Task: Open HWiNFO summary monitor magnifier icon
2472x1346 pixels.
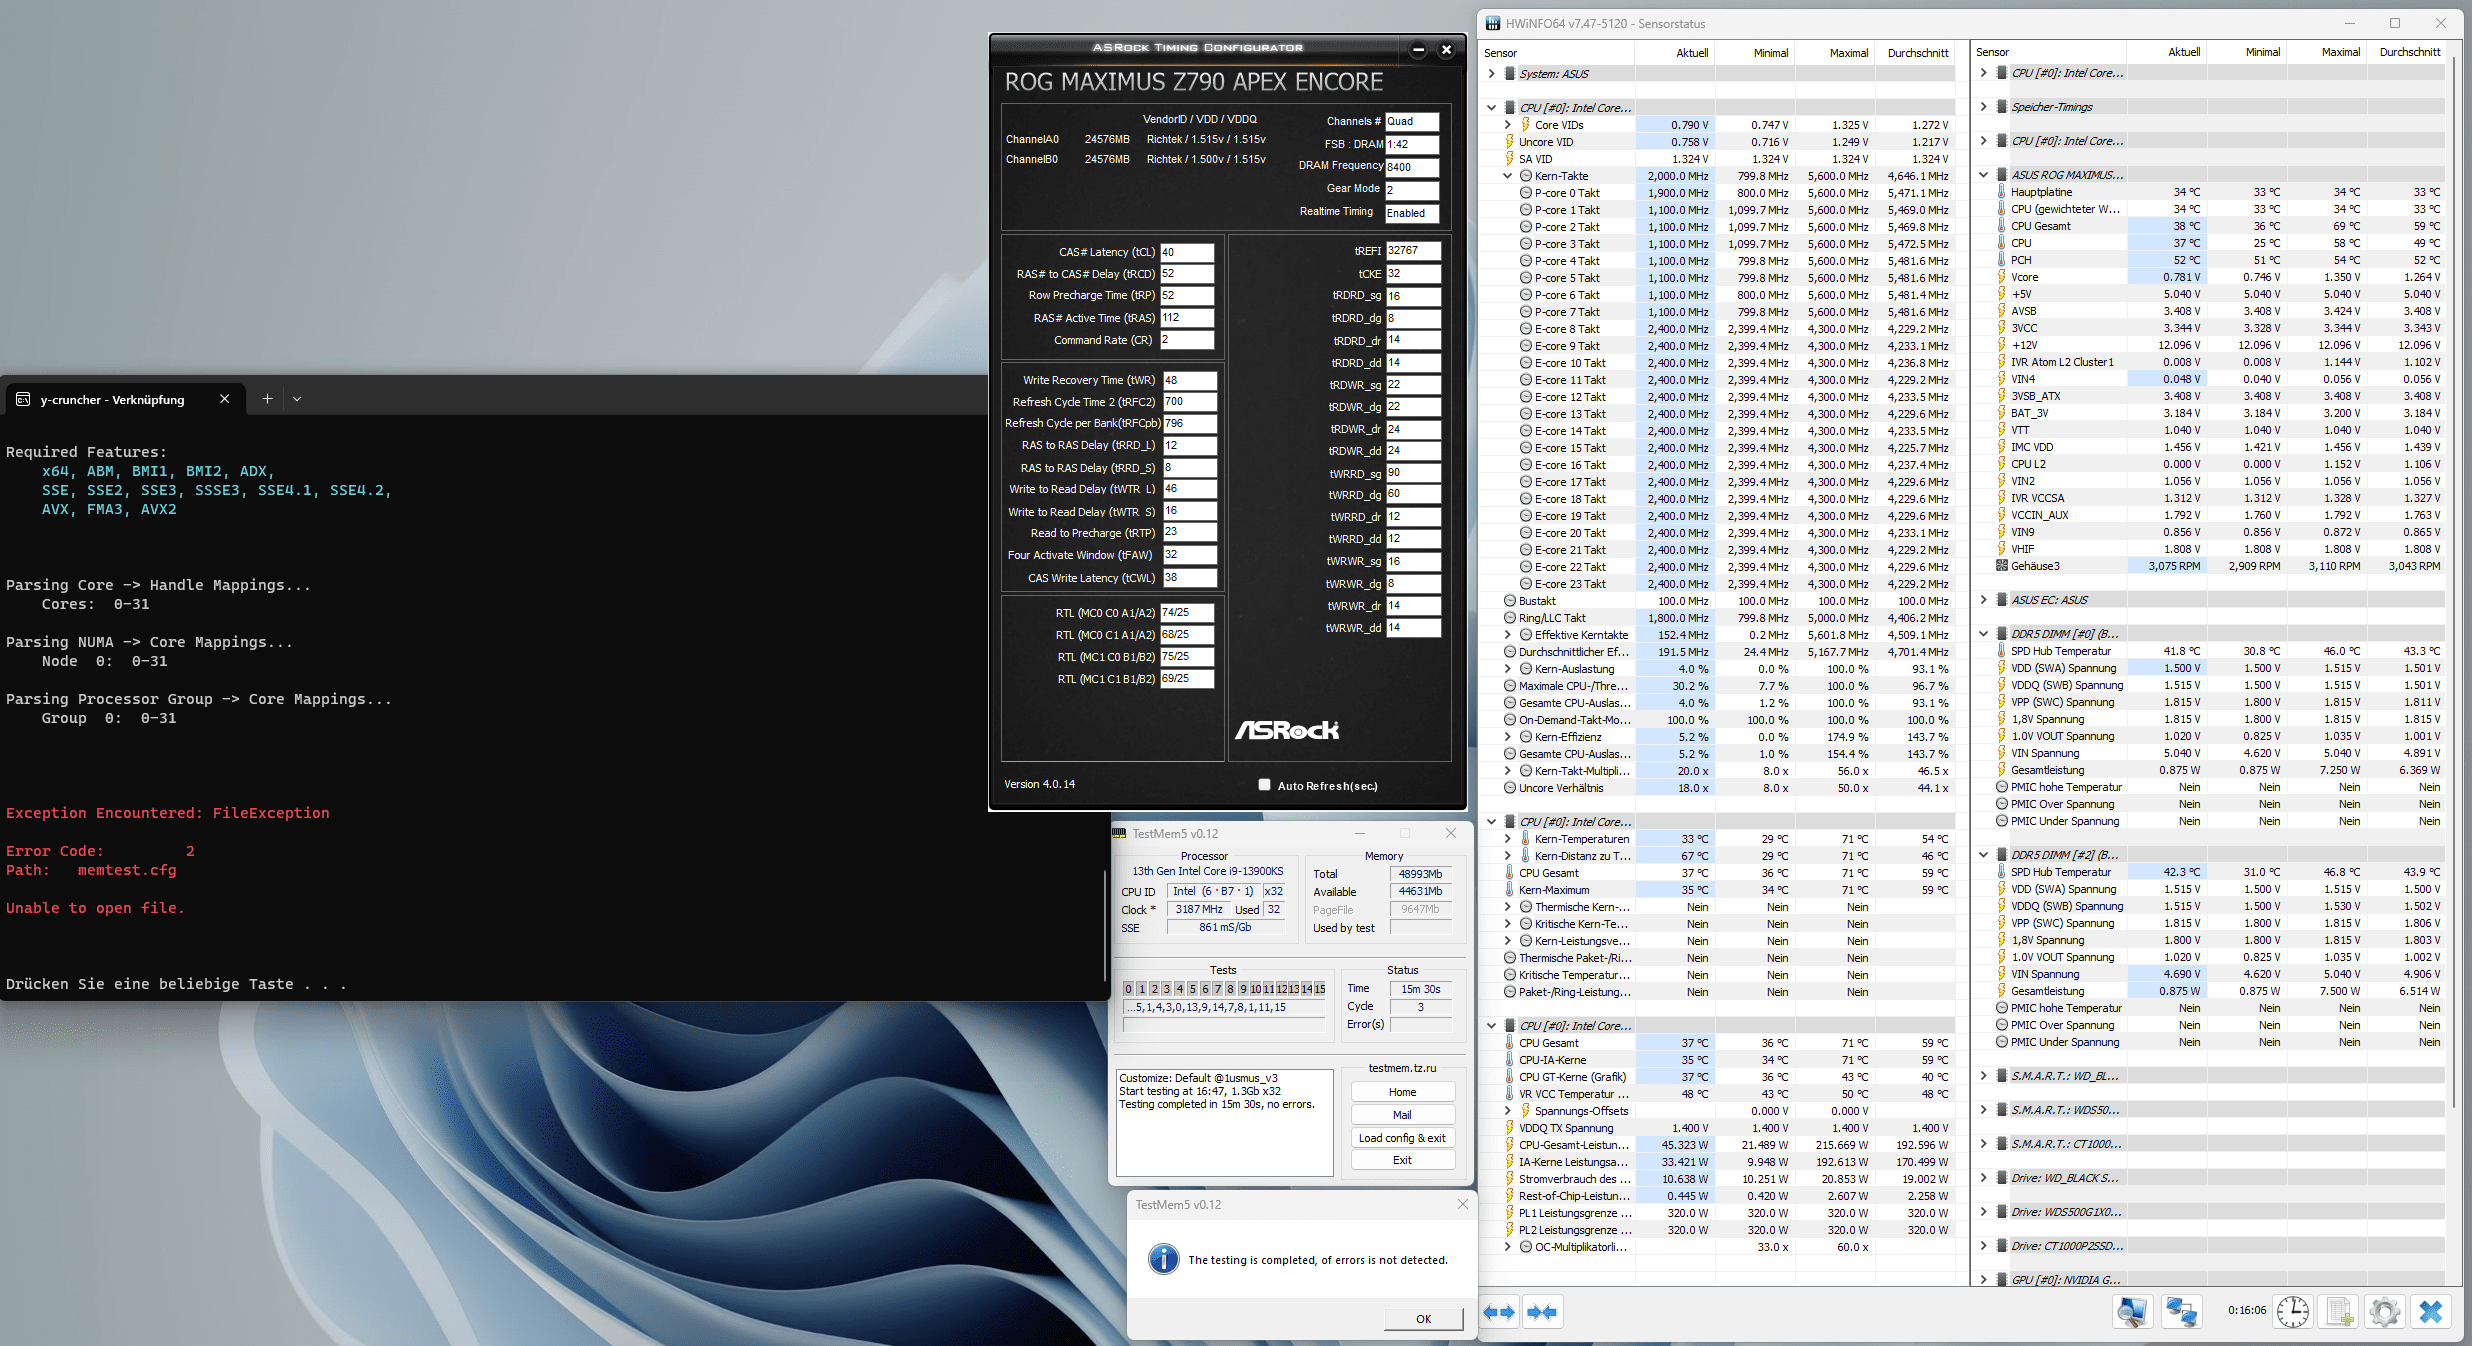Action: tap(2132, 1311)
